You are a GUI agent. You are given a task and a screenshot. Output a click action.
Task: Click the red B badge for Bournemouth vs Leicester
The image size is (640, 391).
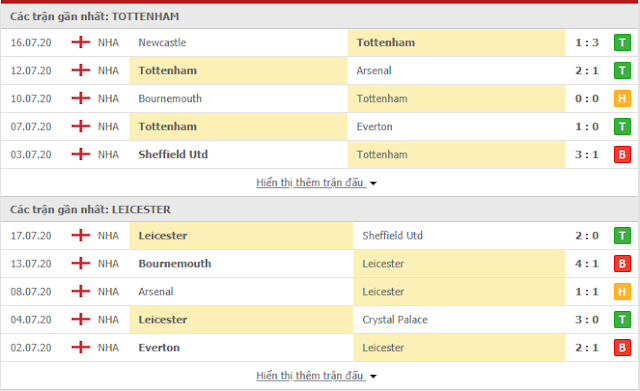click(x=622, y=264)
